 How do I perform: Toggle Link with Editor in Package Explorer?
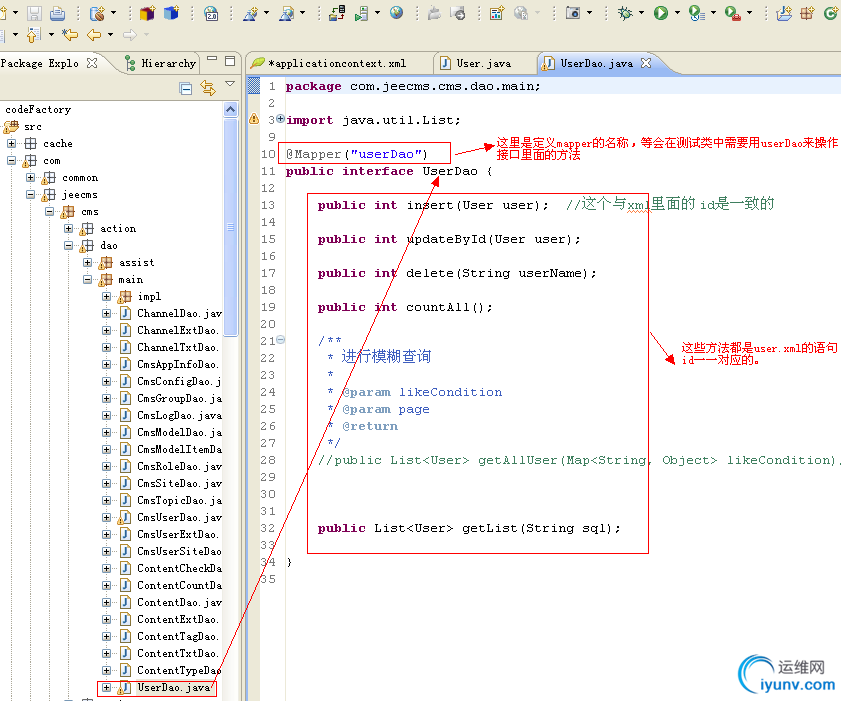click(x=208, y=88)
